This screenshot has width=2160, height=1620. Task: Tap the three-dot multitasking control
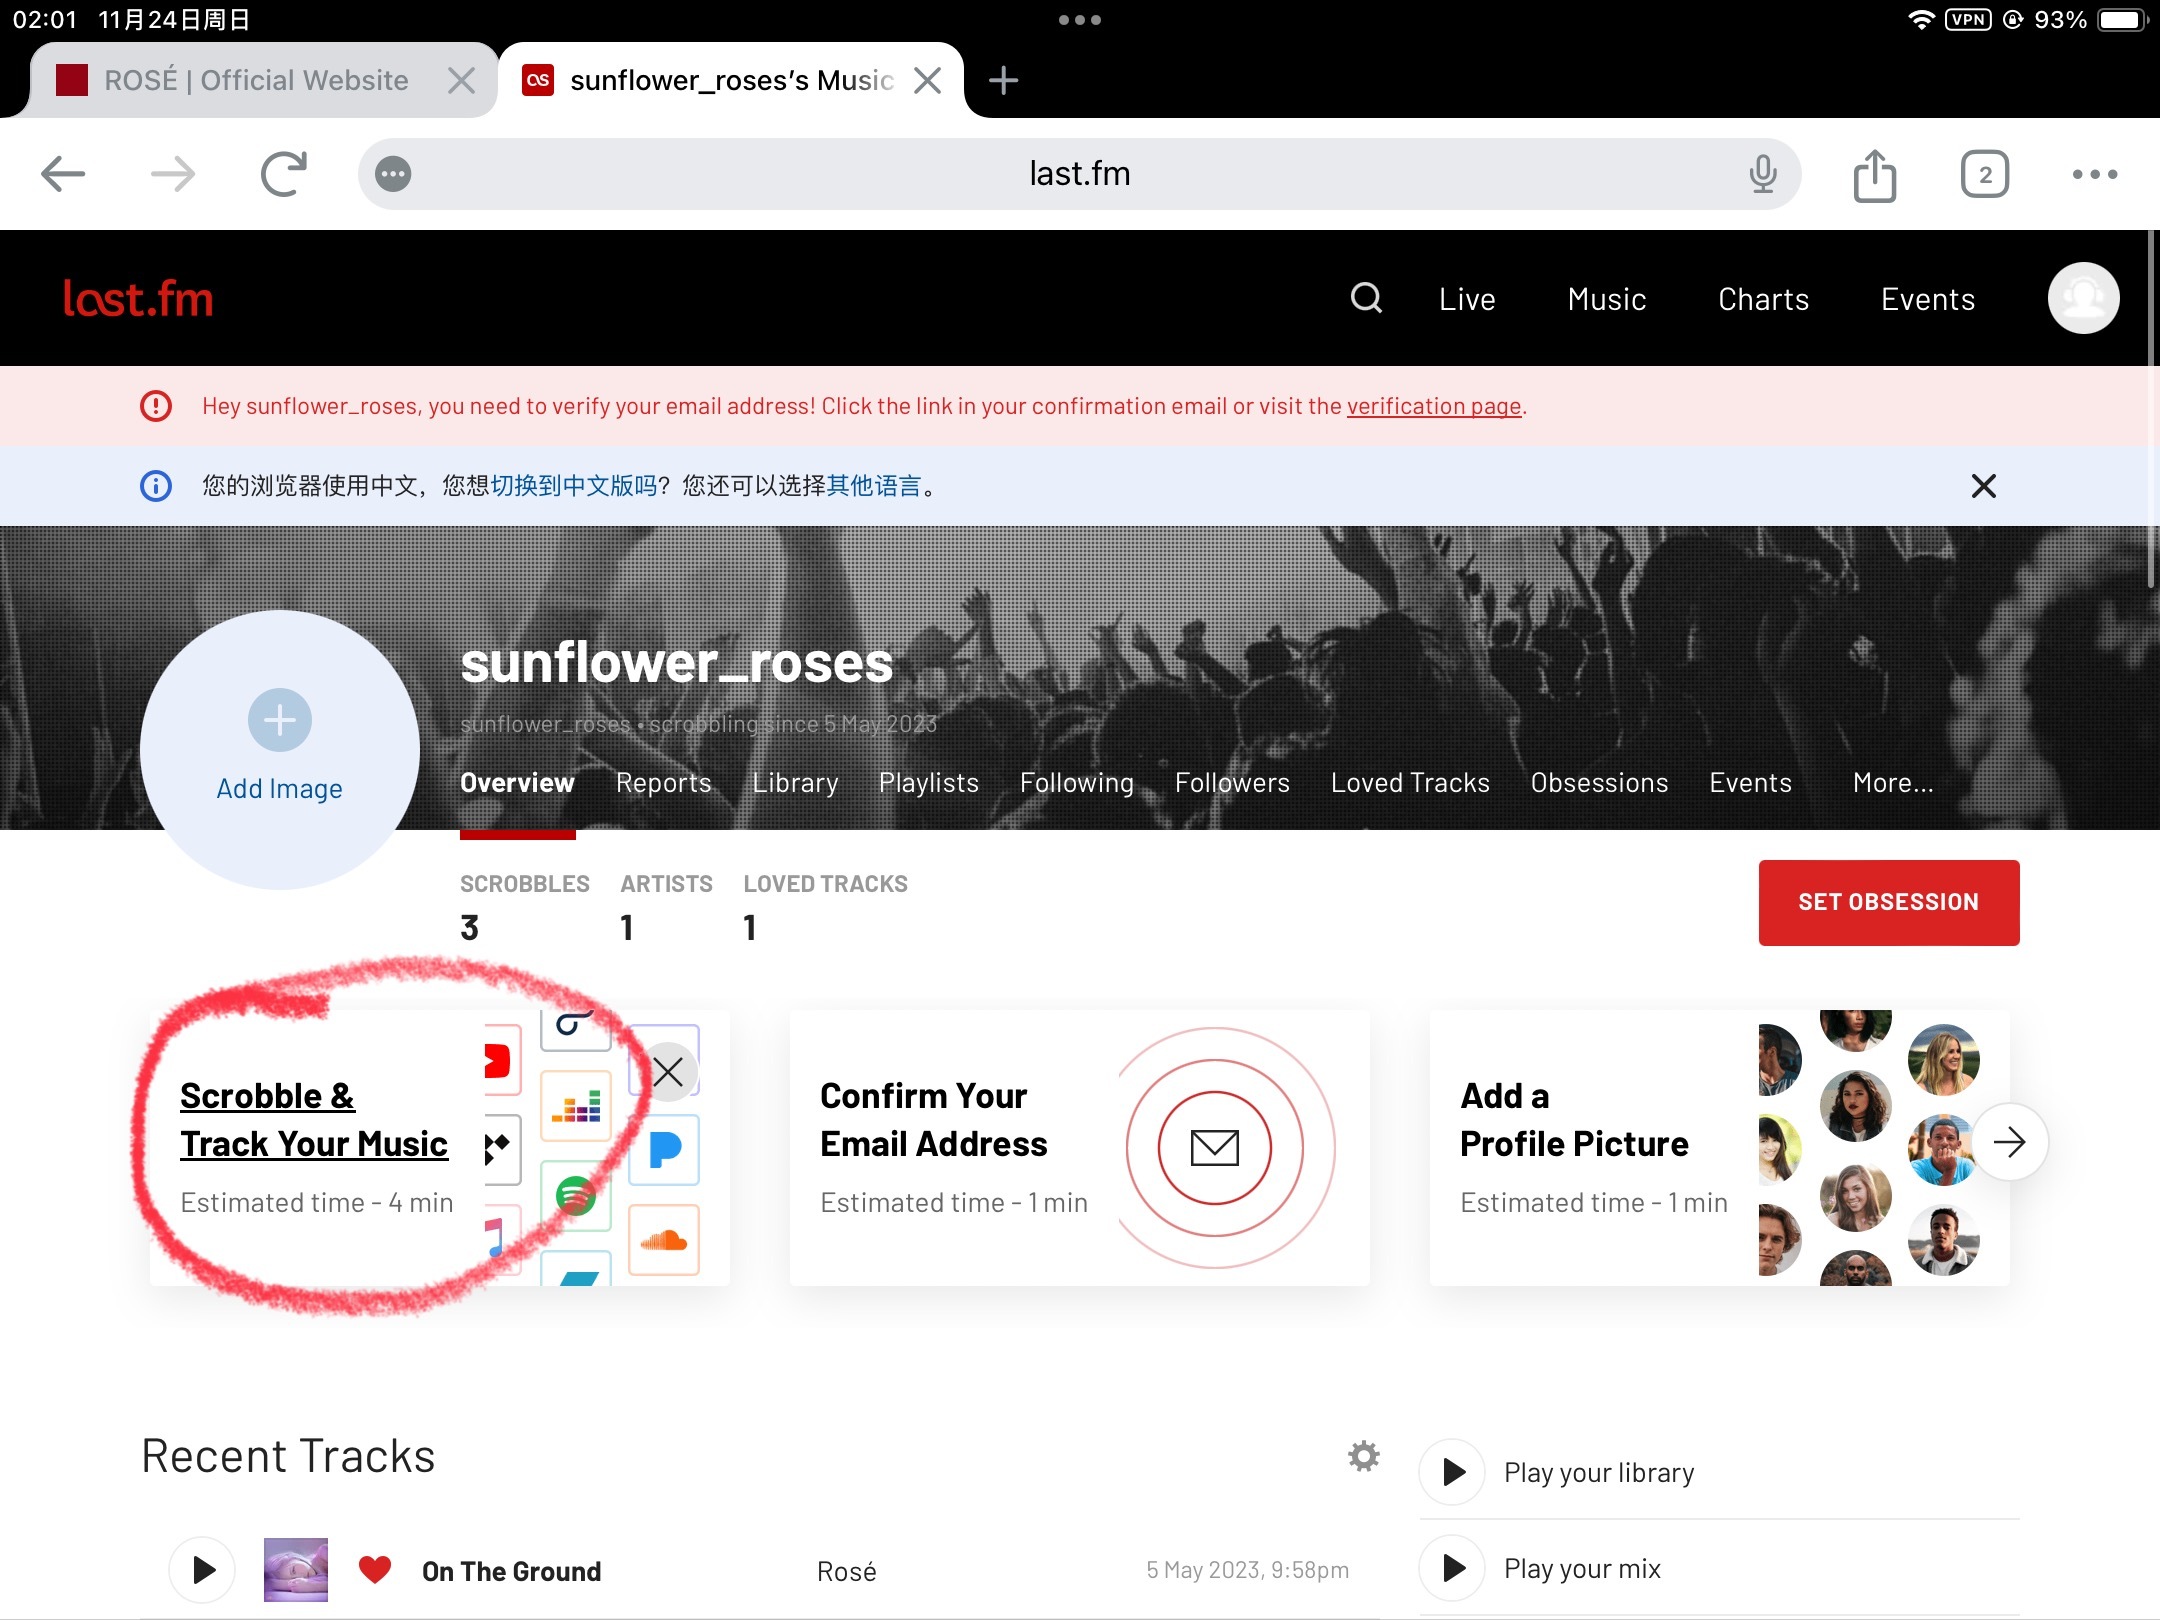1080,20
